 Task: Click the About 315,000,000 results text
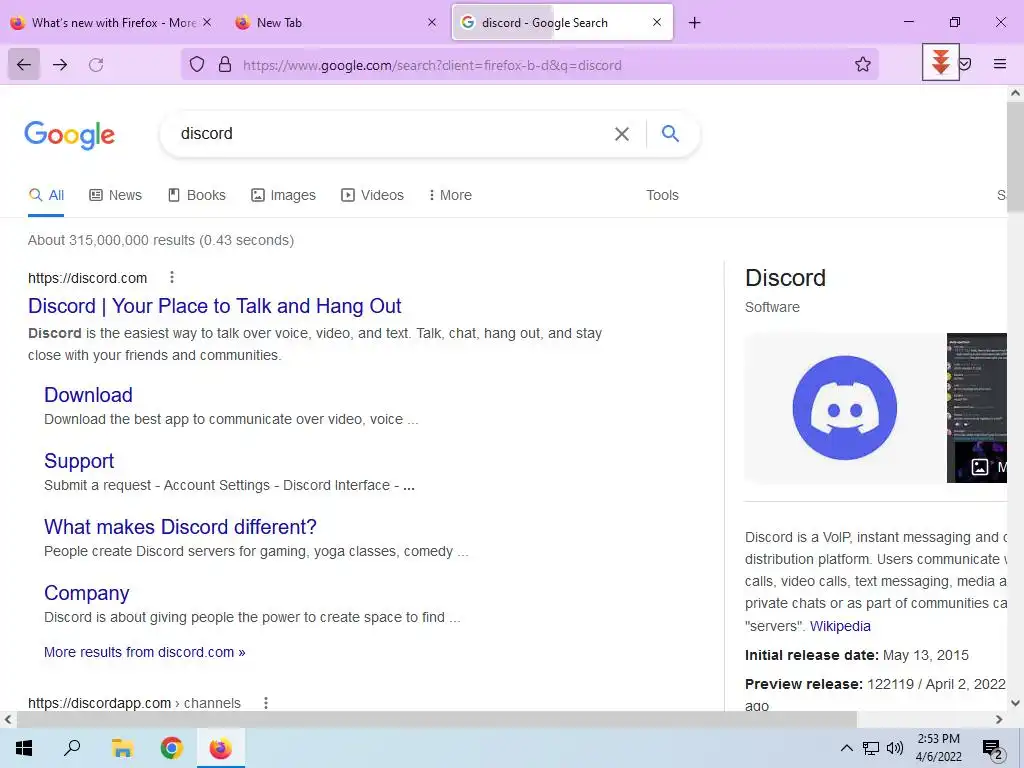161,240
